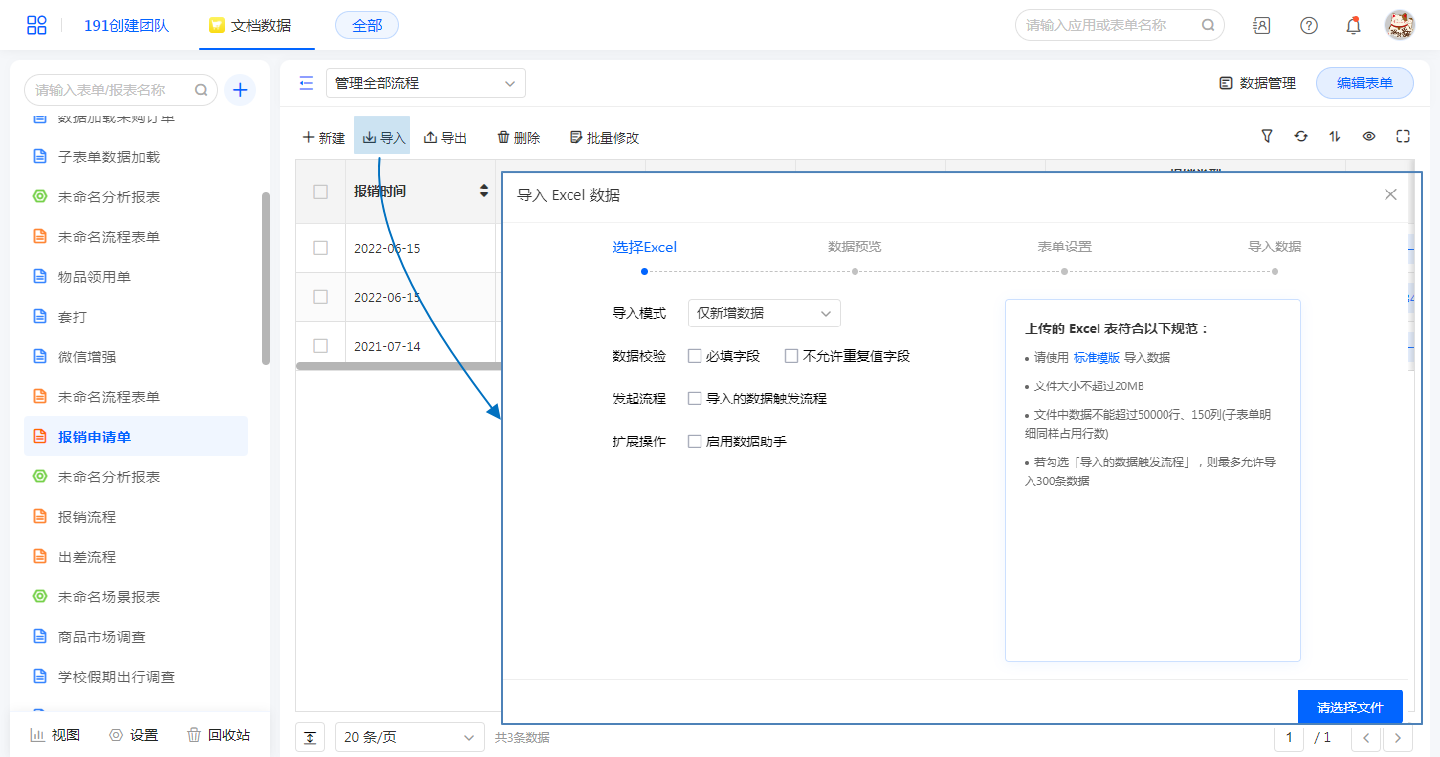The height and width of the screenshot is (757, 1440).
Task: Click the top application search field
Action: pos(1108,25)
